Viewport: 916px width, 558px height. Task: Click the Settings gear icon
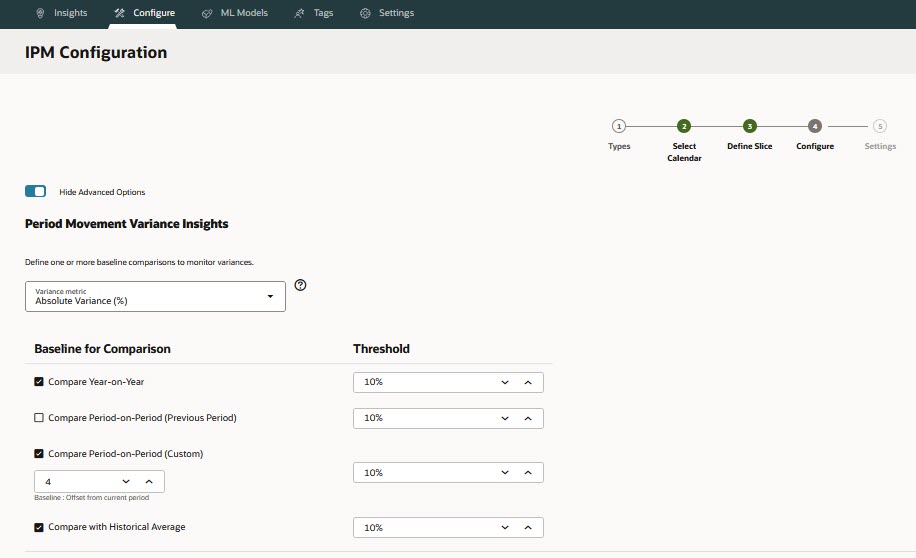[x=365, y=13]
